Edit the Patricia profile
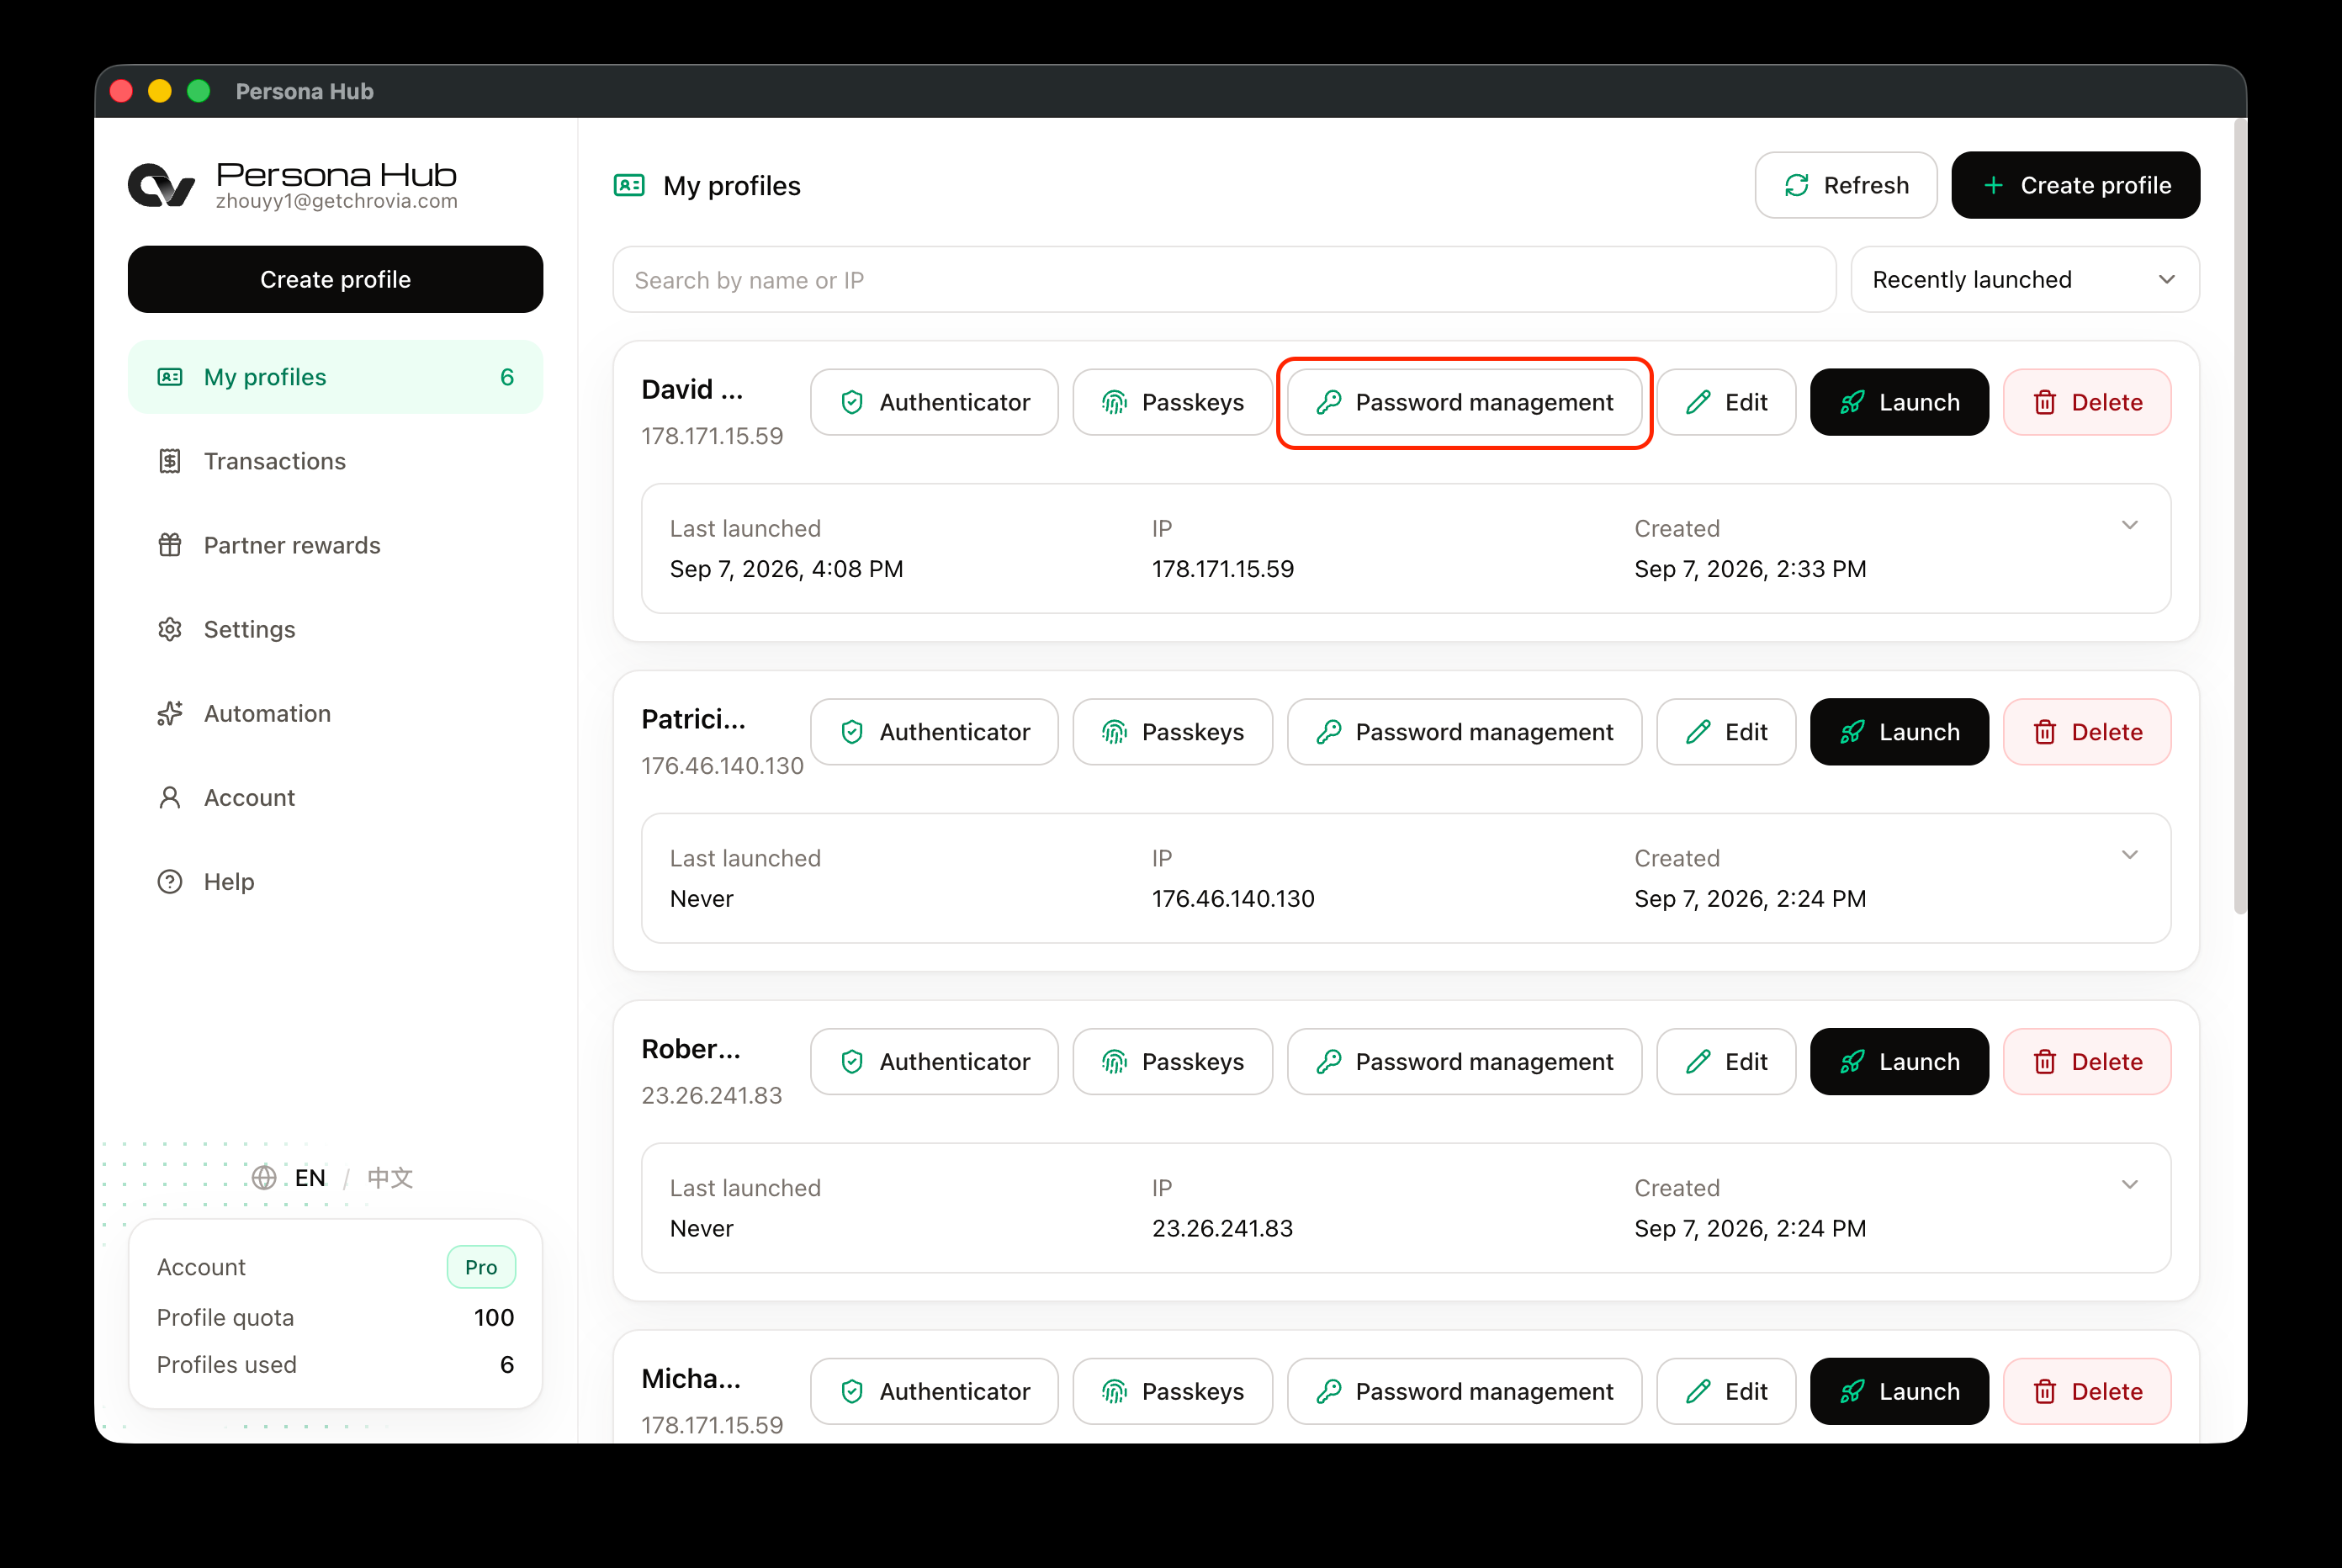This screenshot has height=1568, width=2342. click(x=1726, y=732)
